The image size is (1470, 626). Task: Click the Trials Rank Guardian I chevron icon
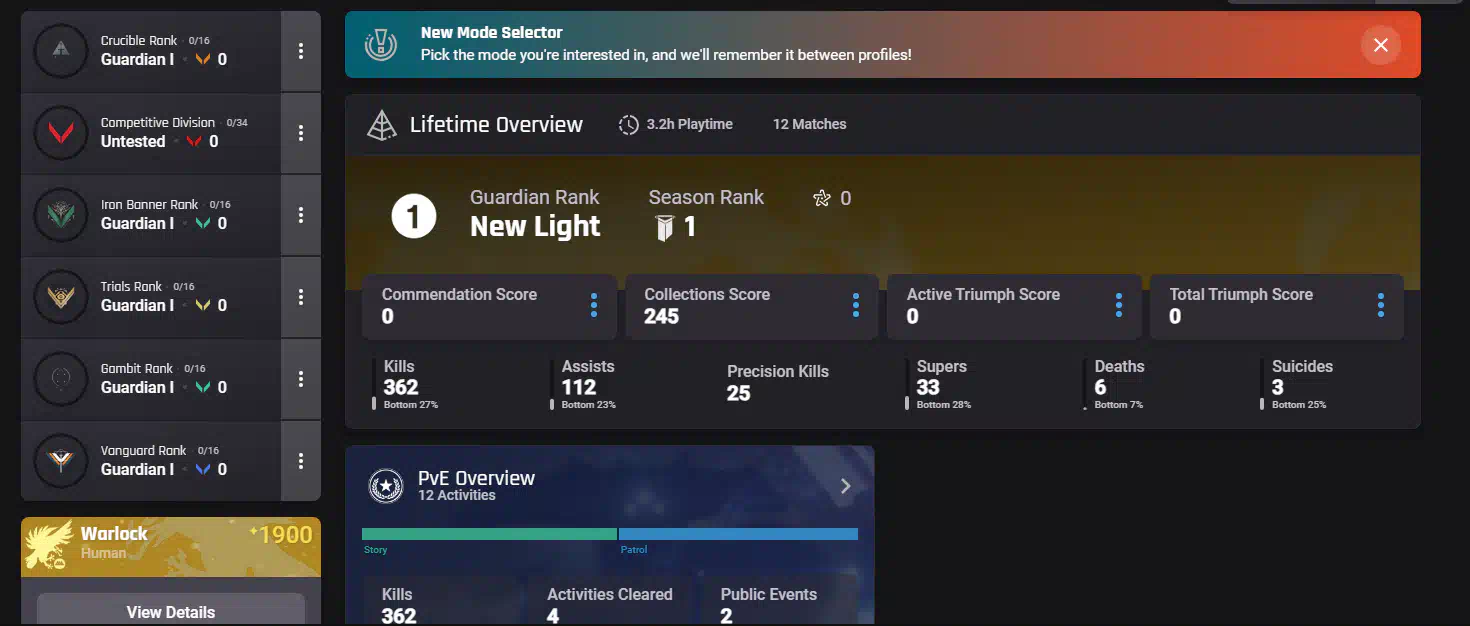pyautogui.click(x=203, y=306)
